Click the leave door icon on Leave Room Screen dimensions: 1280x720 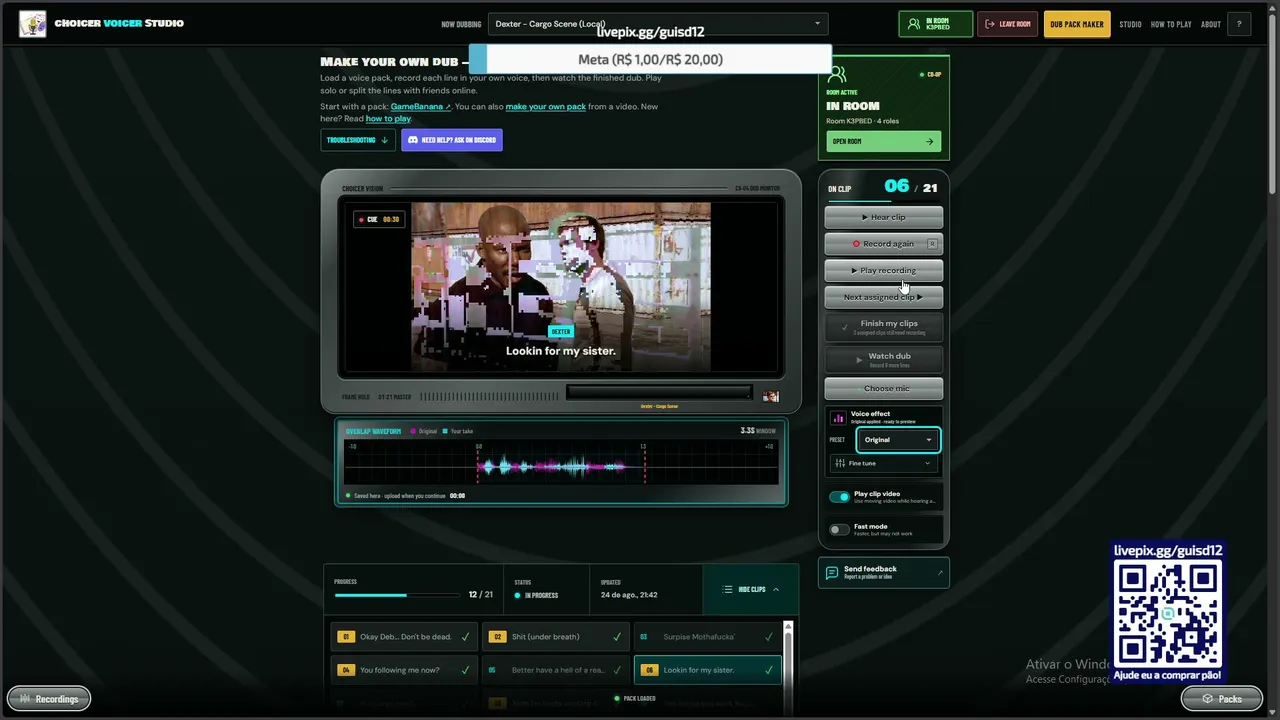(x=990, y=24)
